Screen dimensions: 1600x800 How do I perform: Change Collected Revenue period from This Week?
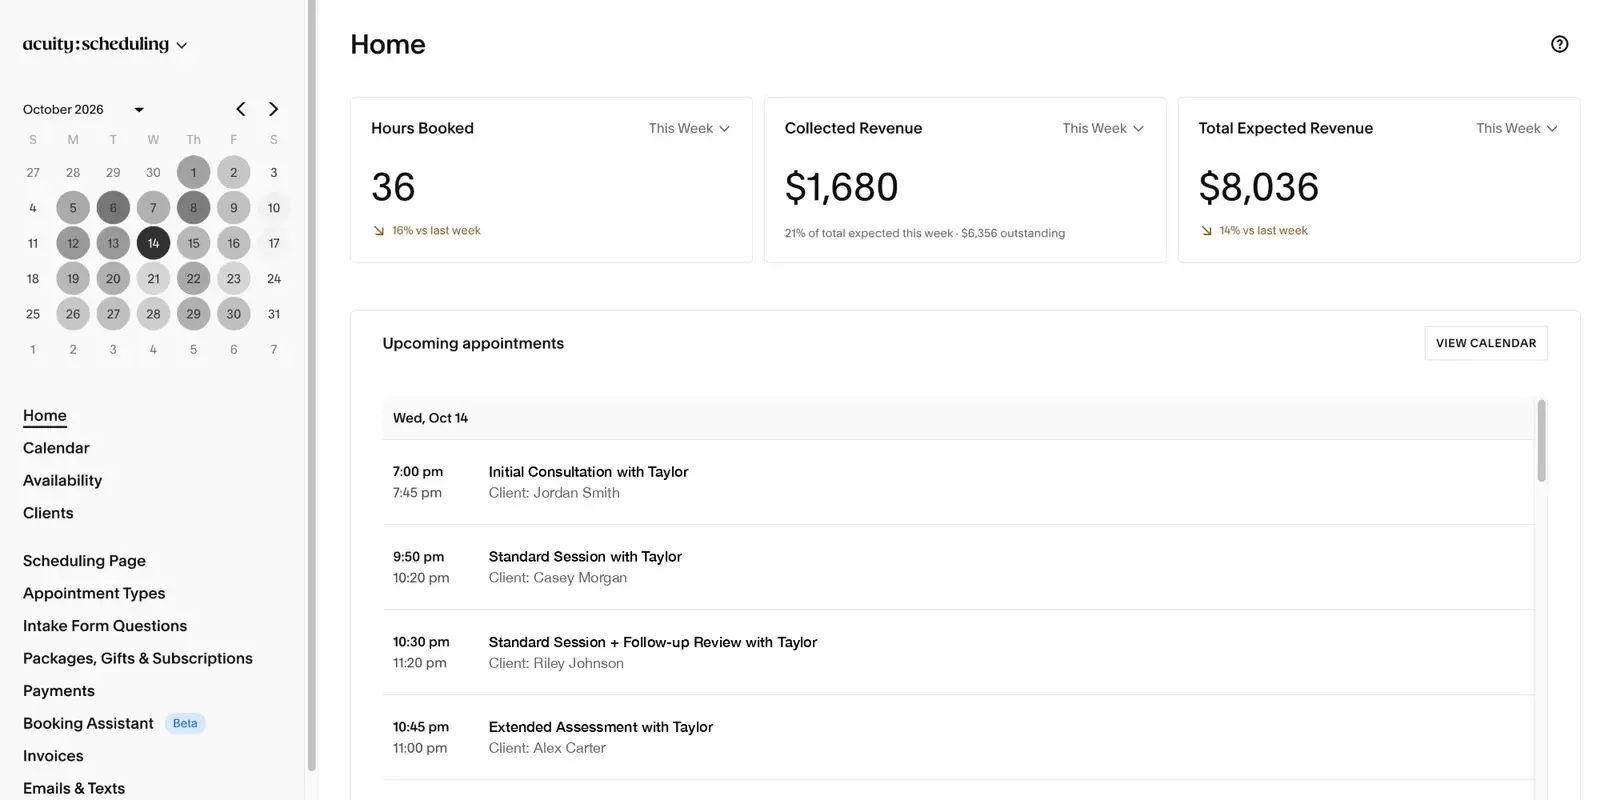[x=1103, y=128]
